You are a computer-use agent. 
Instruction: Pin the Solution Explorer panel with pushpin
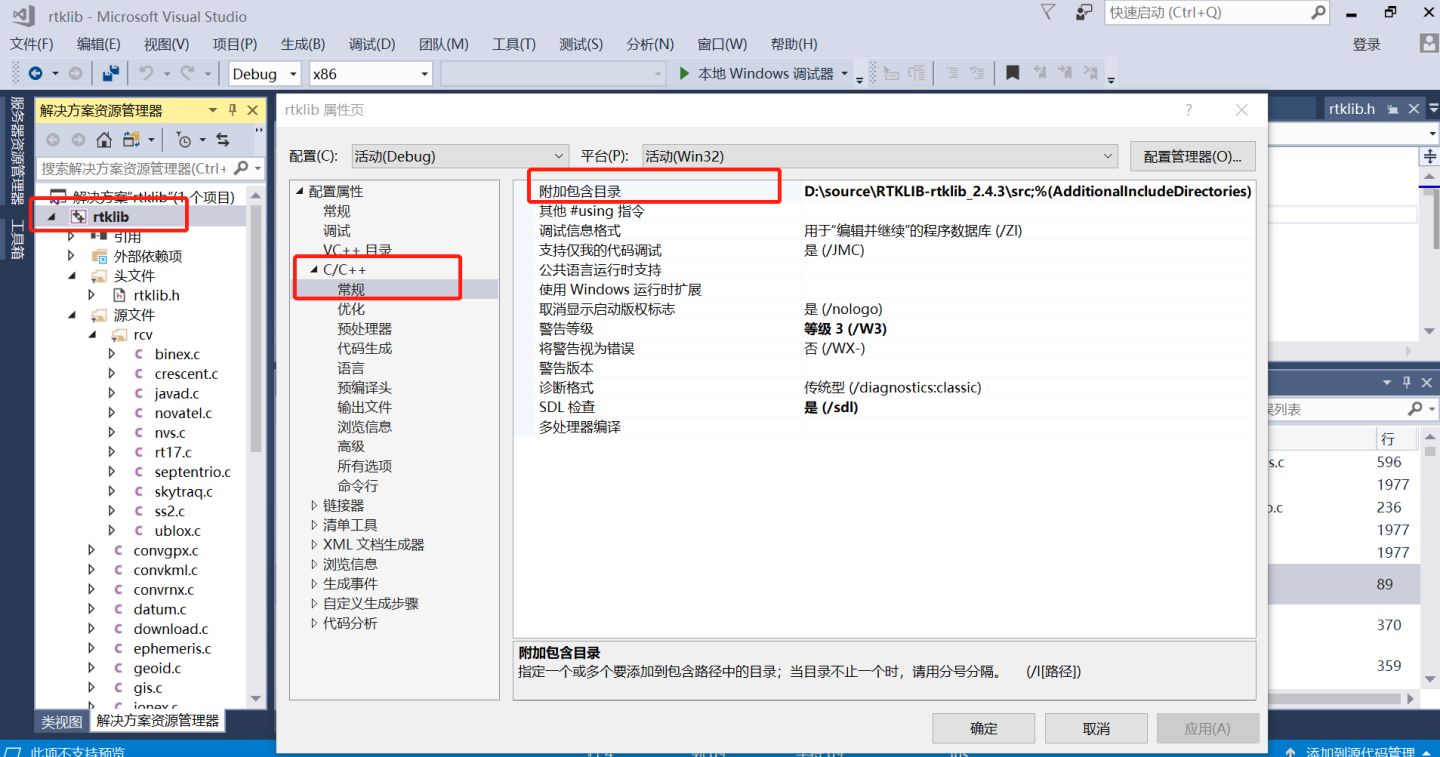pos(233,110)
